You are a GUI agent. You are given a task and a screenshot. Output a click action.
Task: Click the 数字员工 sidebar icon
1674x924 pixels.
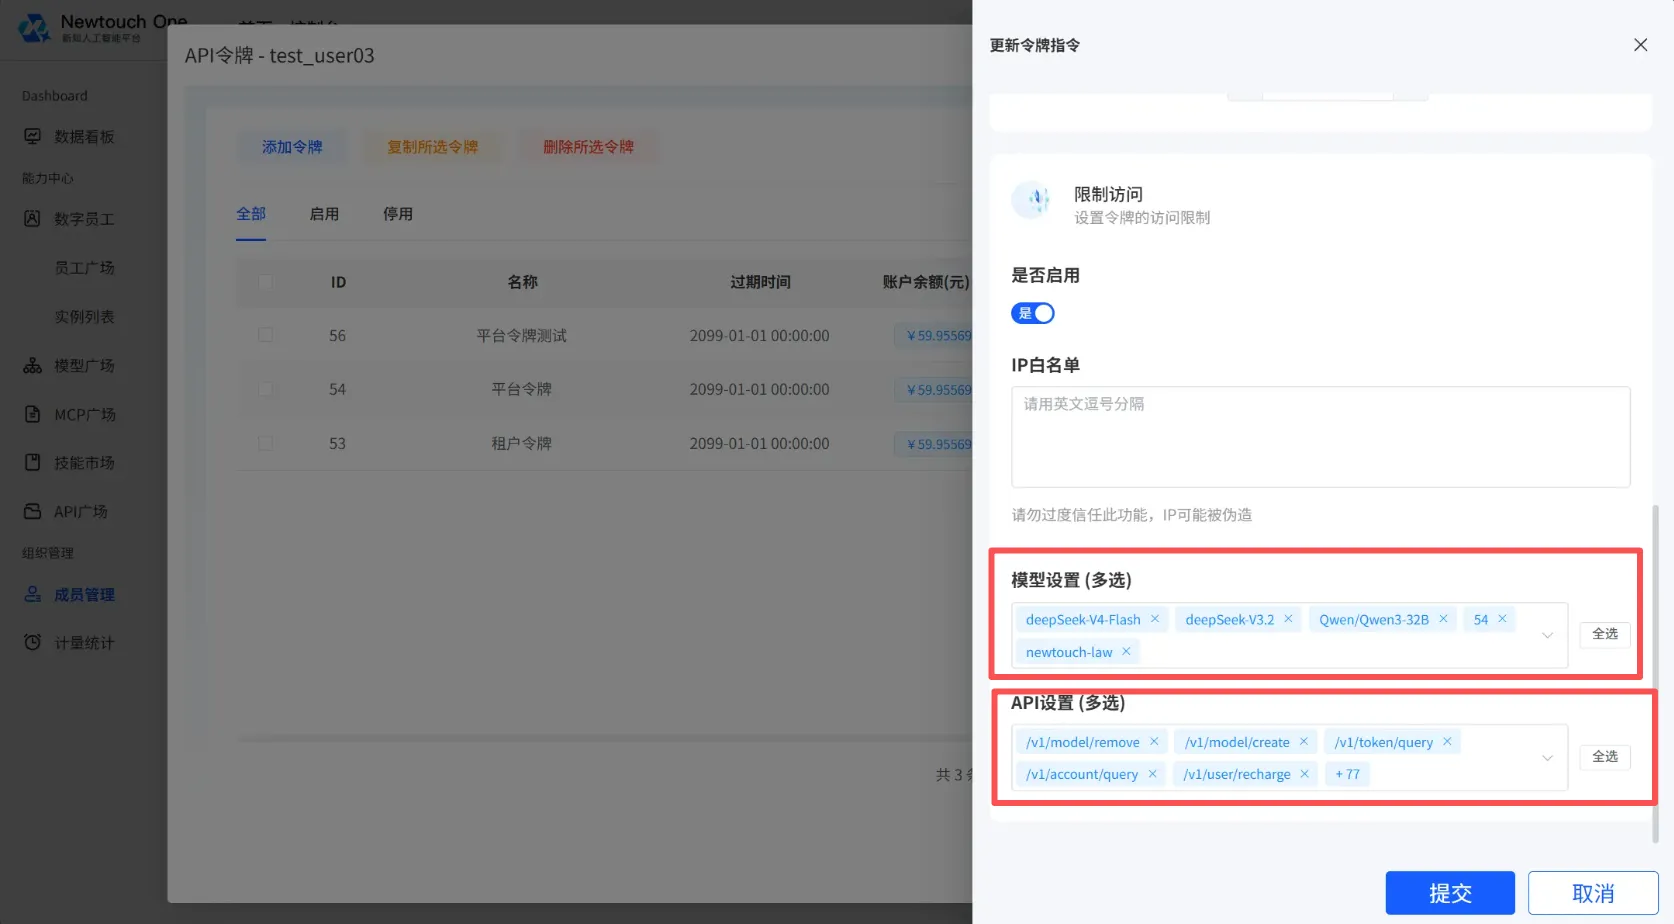tap(33, 218)
